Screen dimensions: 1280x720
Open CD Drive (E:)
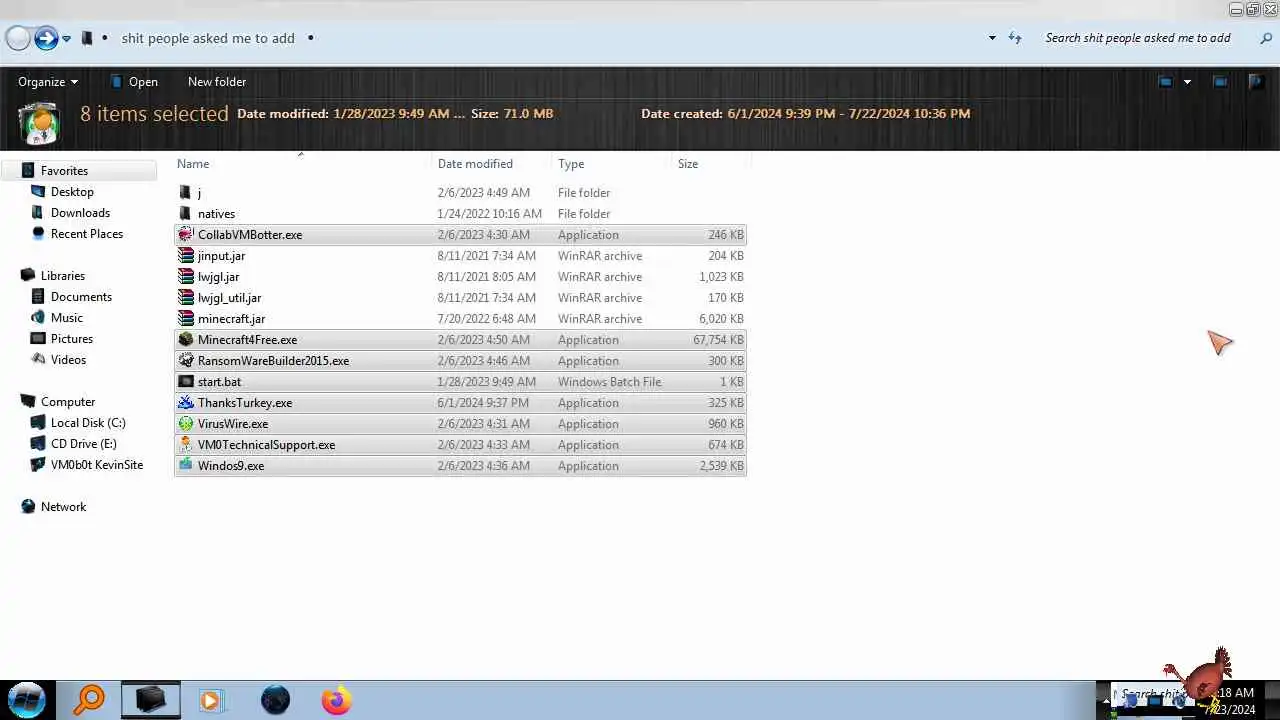click(x=84, y=444)
